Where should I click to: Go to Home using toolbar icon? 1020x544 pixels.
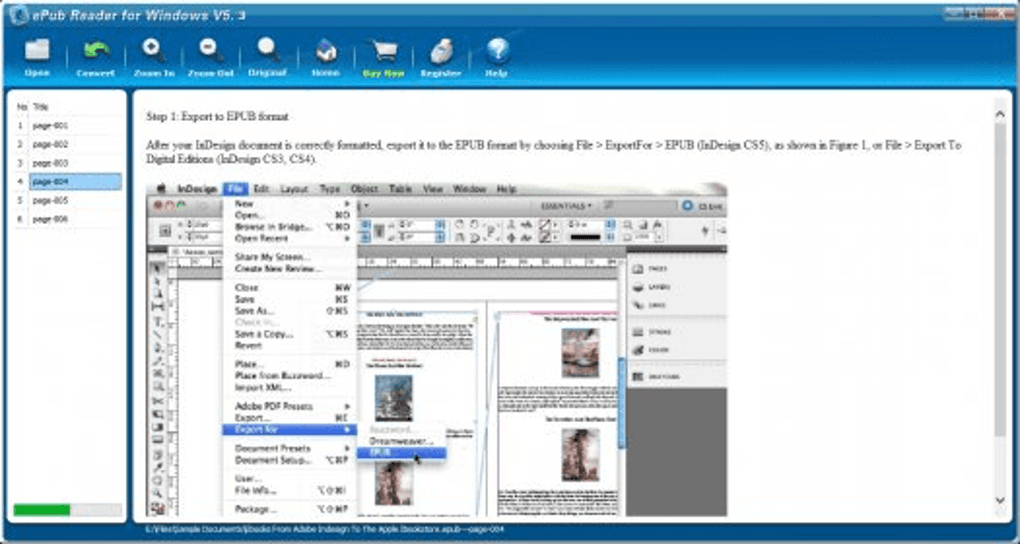tap(325, 51)
